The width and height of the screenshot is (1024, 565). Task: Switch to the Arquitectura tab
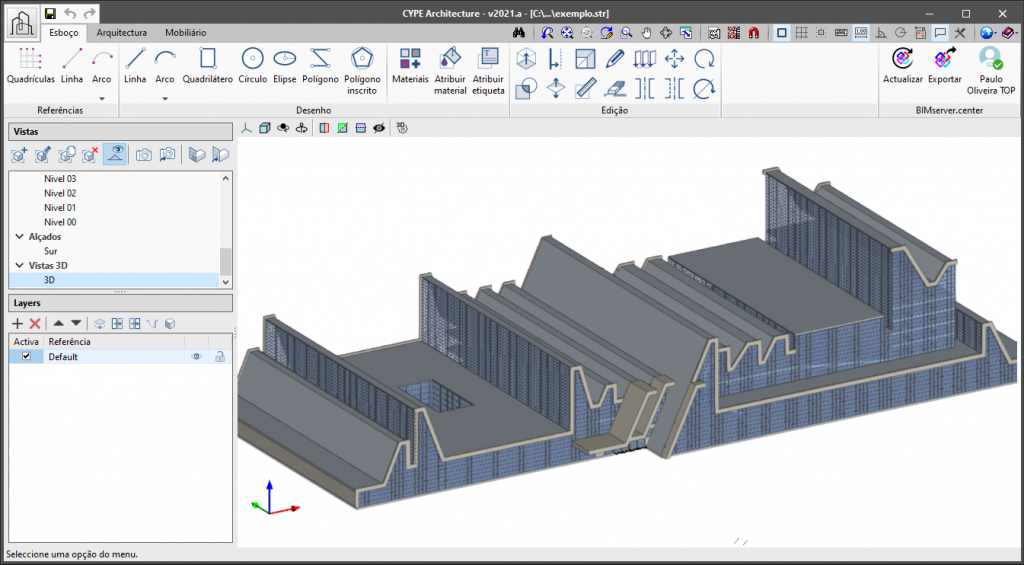click(121, 33)
